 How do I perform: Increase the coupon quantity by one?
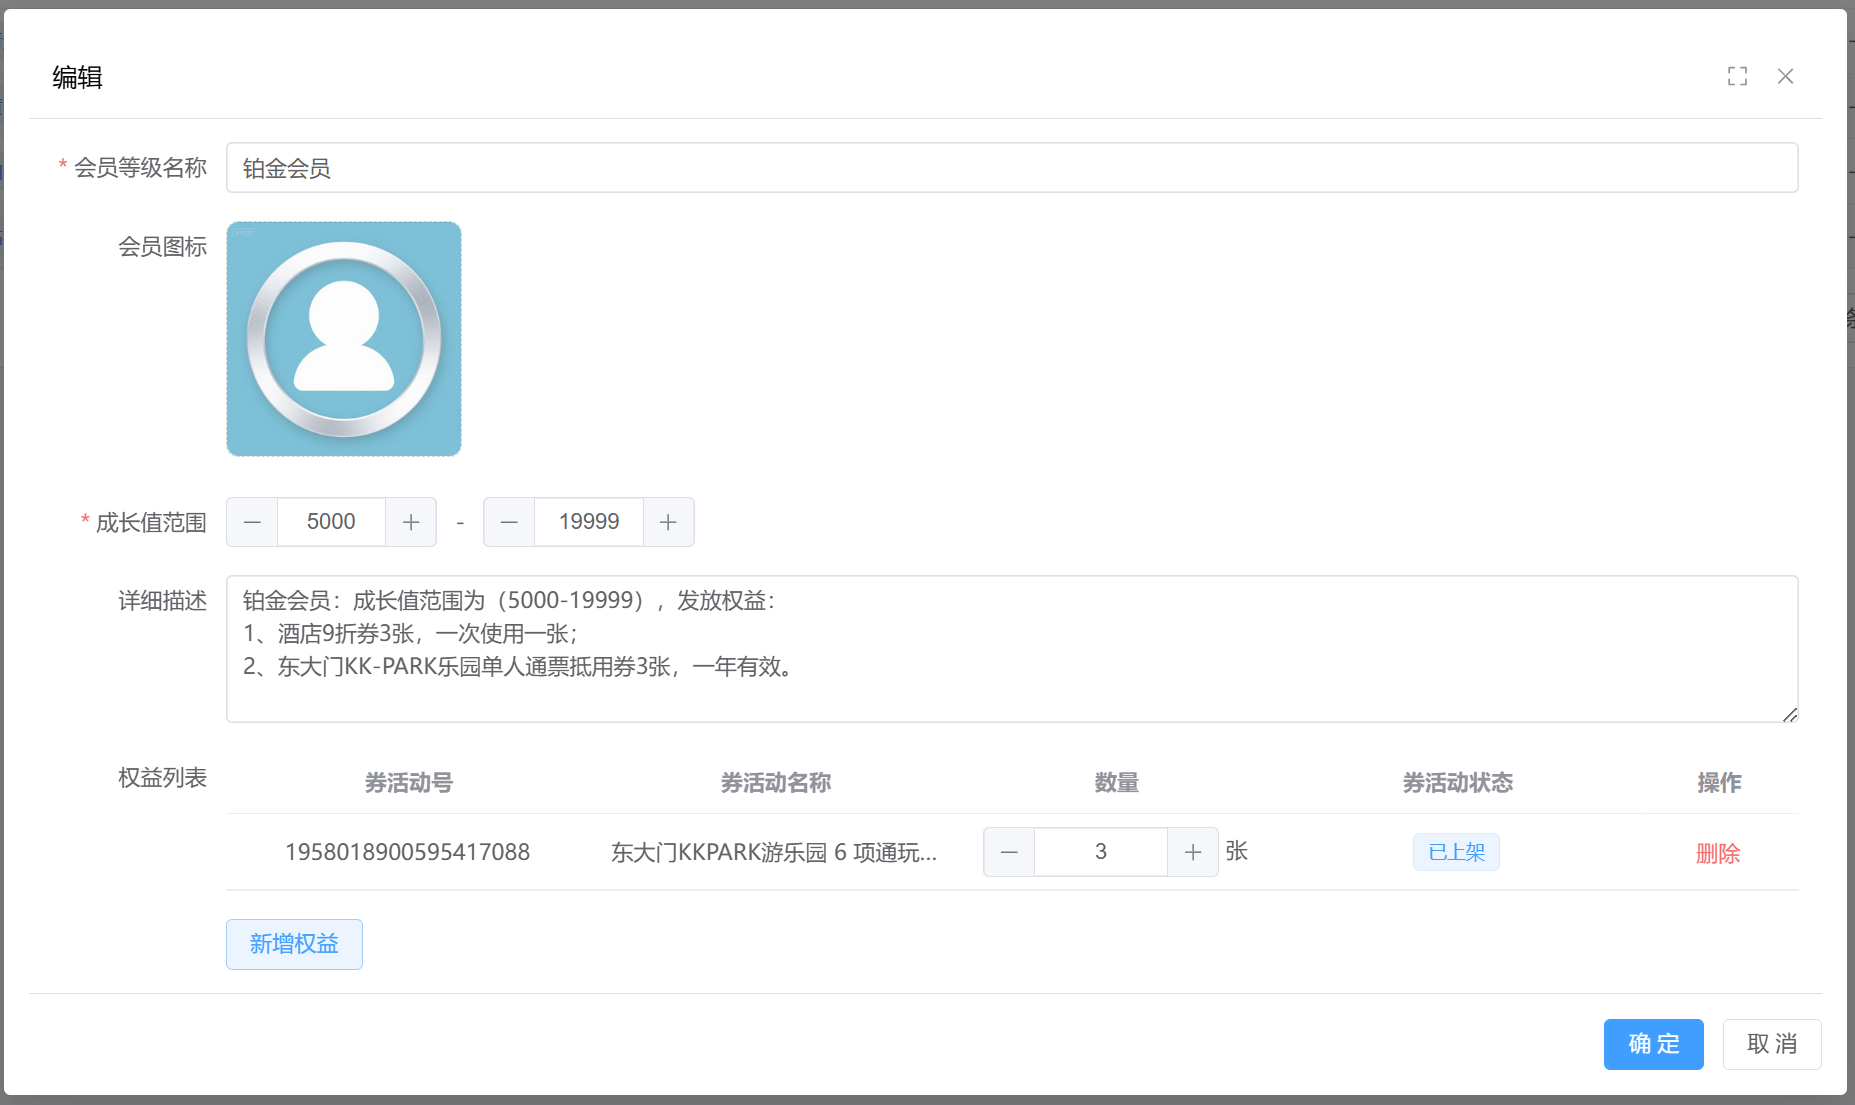tap(1192, 852)
